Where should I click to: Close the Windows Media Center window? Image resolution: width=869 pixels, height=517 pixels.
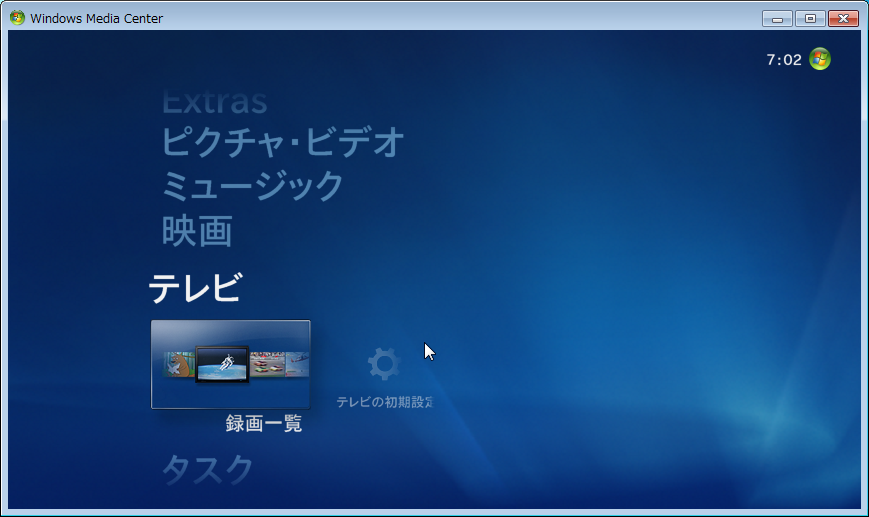[x=843, y=19]
